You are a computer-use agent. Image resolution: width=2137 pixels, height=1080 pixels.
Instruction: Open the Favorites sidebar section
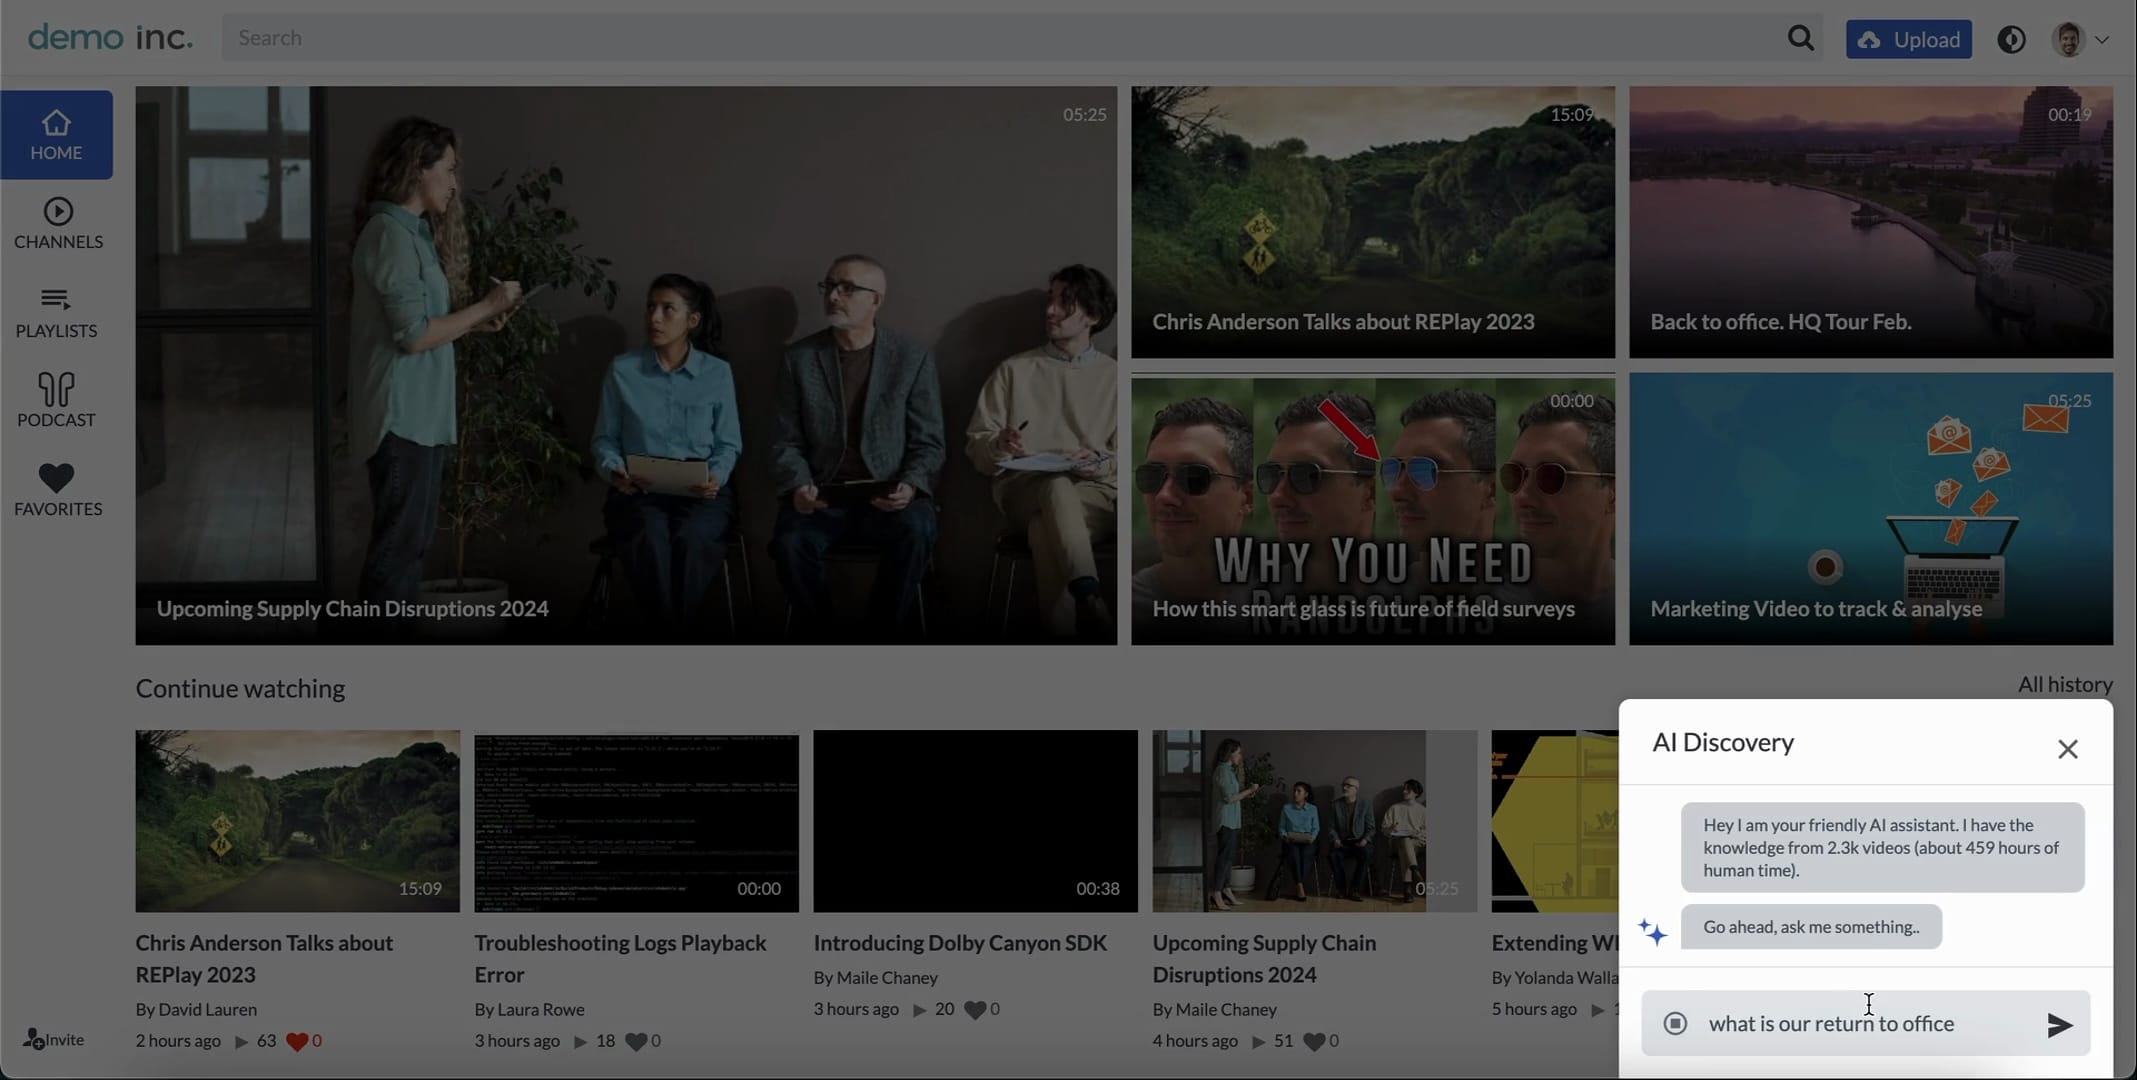(58, 490)
